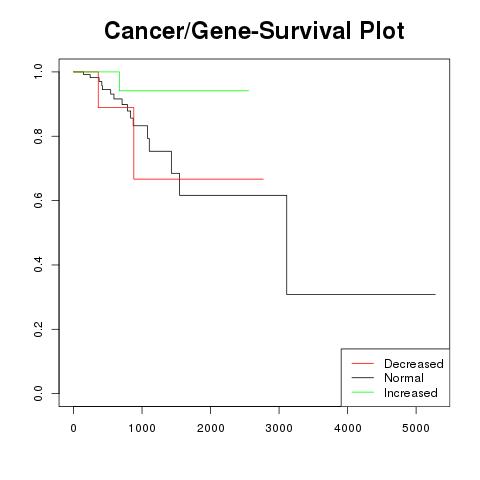
Task: Click y-axis tick label 0.6
Action: 38,200
